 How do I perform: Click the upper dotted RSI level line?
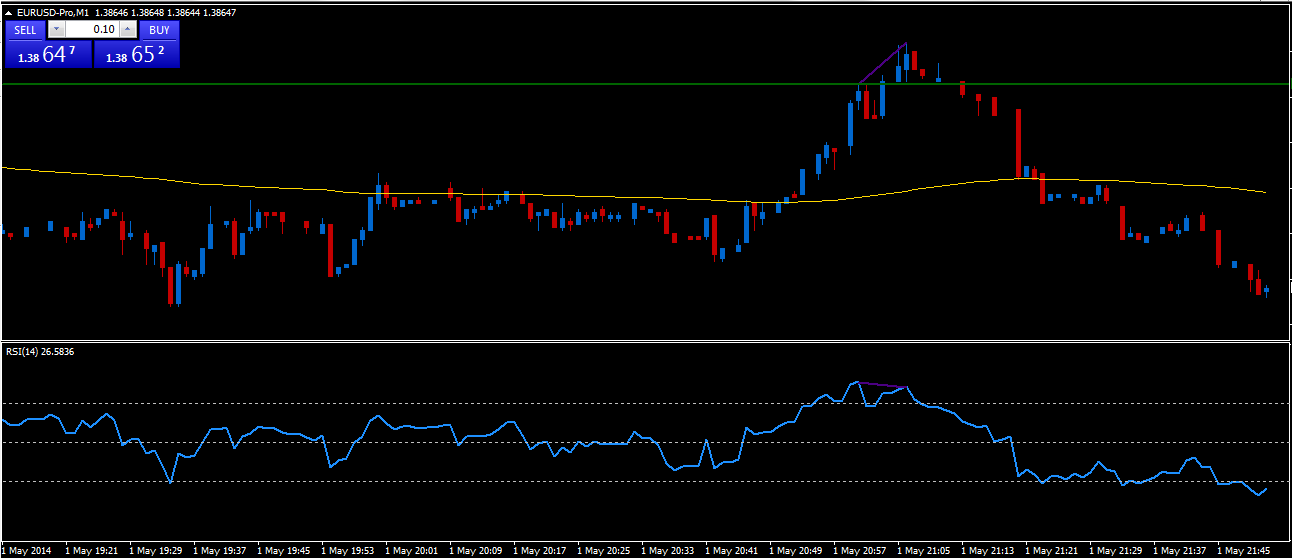coord(300,403)
